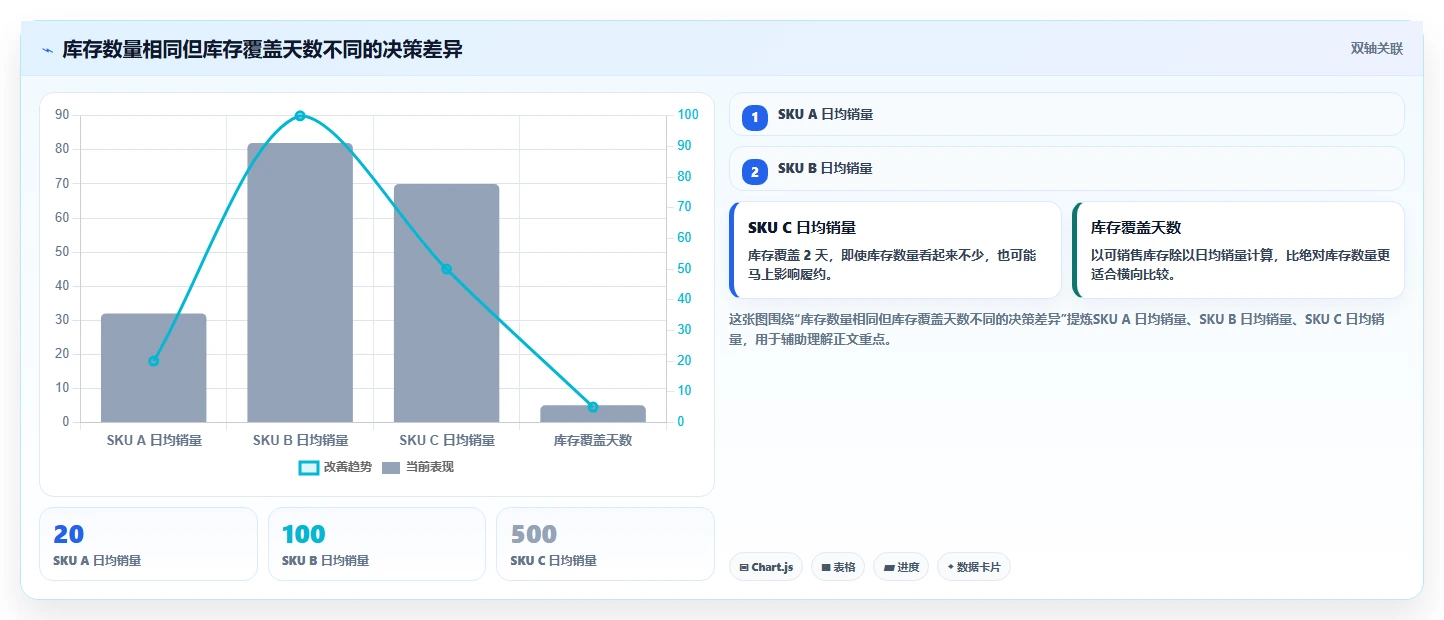Click the lightning icon beside the title
Screen dimensions: 1444x620
click(47, 50)
